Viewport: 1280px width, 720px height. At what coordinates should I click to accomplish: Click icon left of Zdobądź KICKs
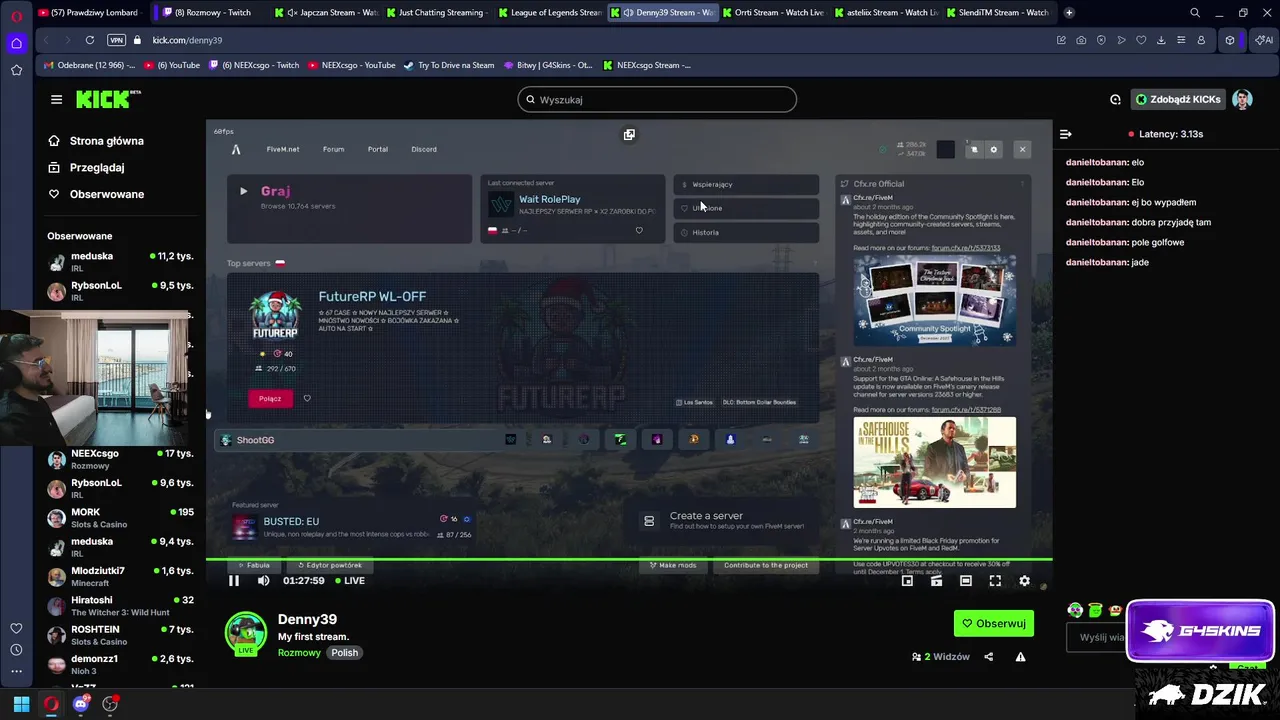click(x=1115, y=99)
